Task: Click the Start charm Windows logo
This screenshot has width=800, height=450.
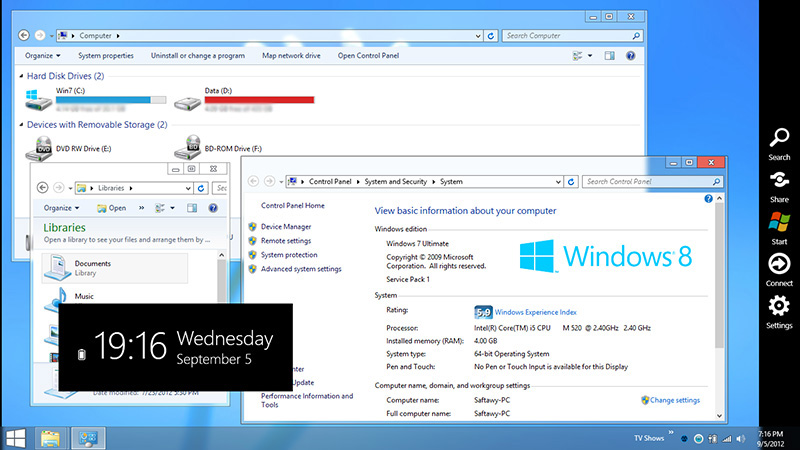Action: tap(779, 229)
